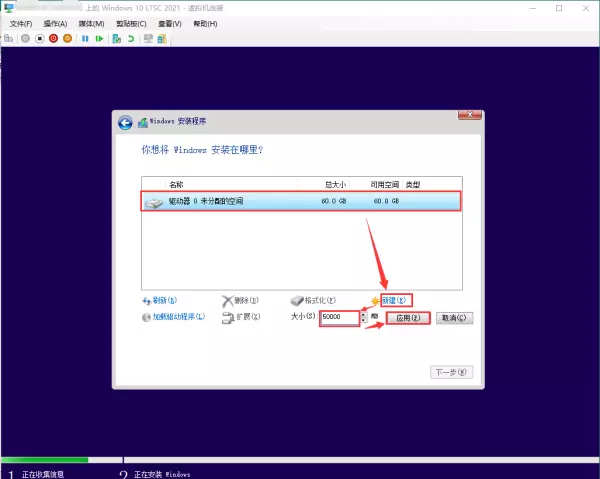This screenshot has height=479, width=600.
Task: Open the 查看(V) menu
Action: click(x=170, y=24)
